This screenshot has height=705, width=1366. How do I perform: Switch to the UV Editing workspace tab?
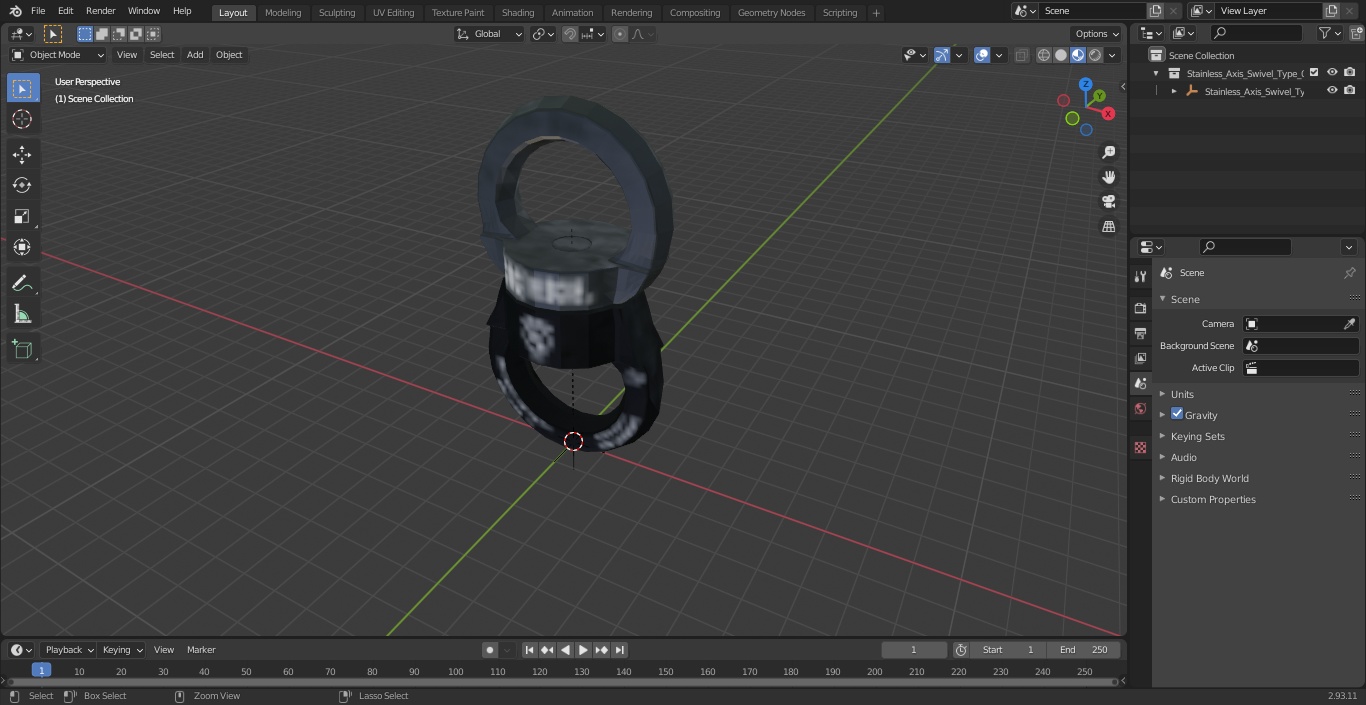pyautogui.click(x=393, y=13)
